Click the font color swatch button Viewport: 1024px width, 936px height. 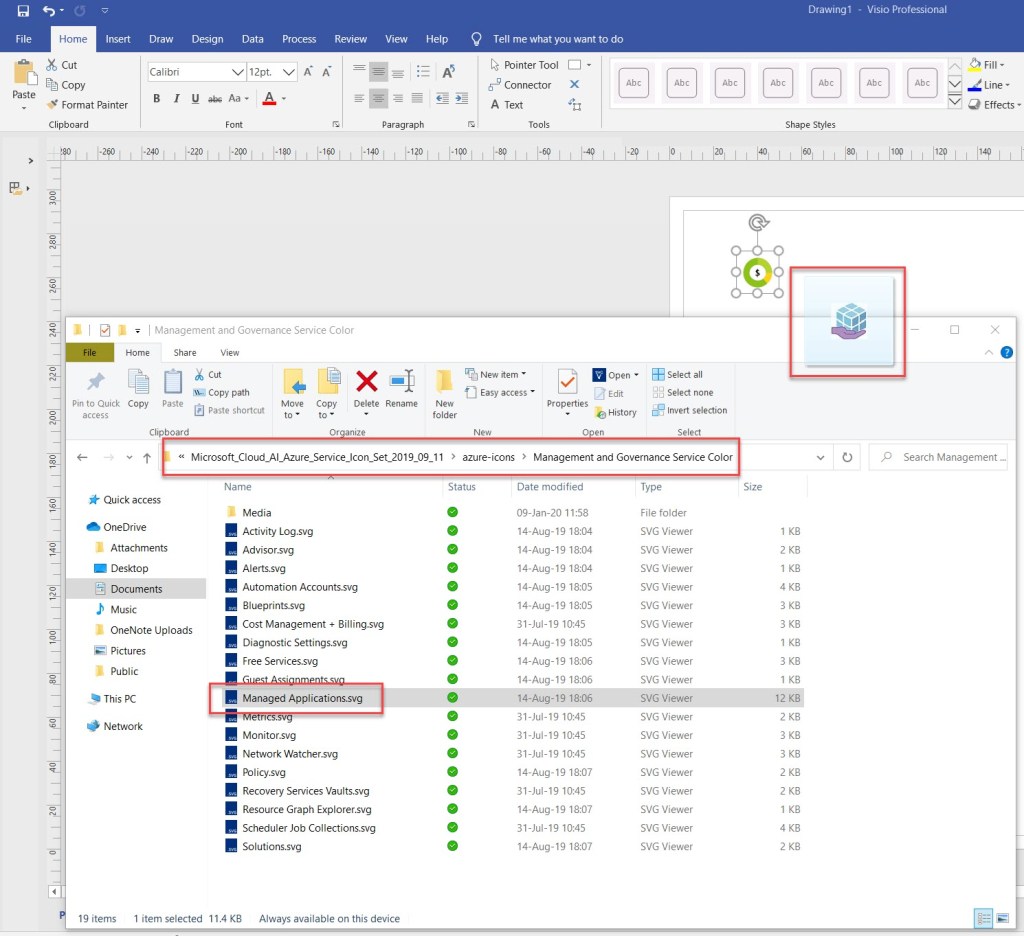(x=268, y=98)
